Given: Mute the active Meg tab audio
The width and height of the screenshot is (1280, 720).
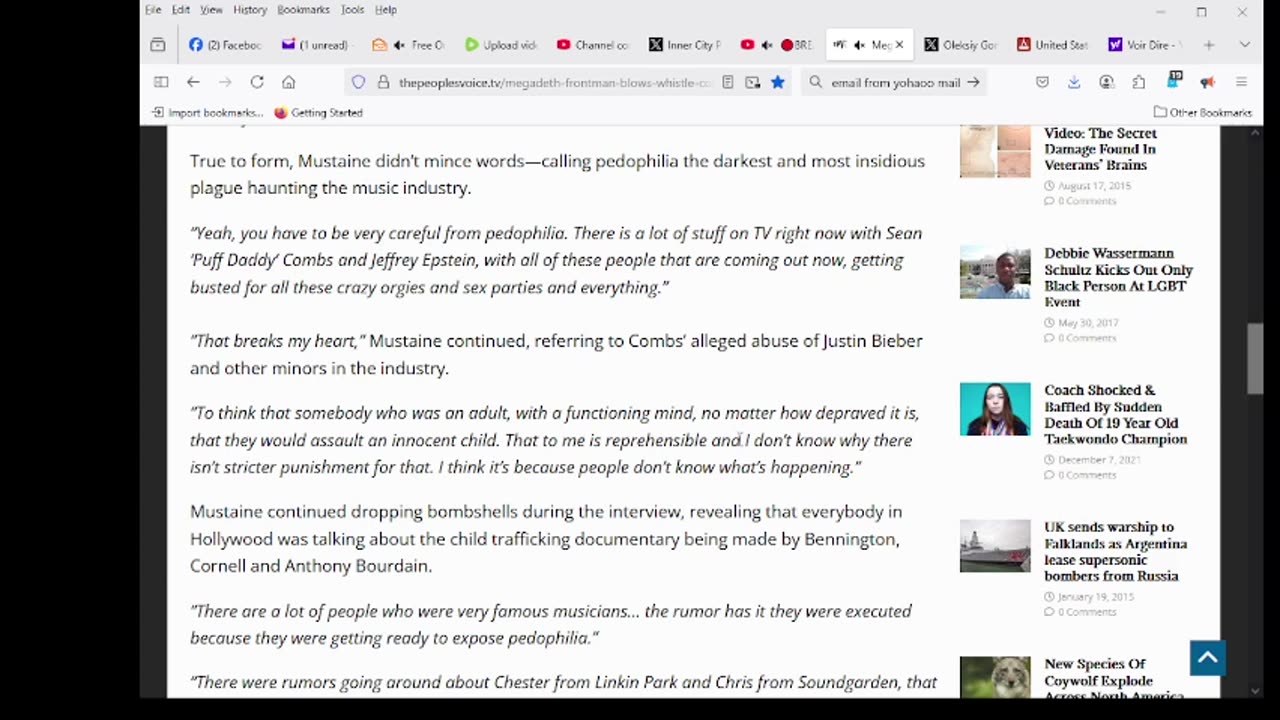Looking at the screenshot, I should (859, 45).
